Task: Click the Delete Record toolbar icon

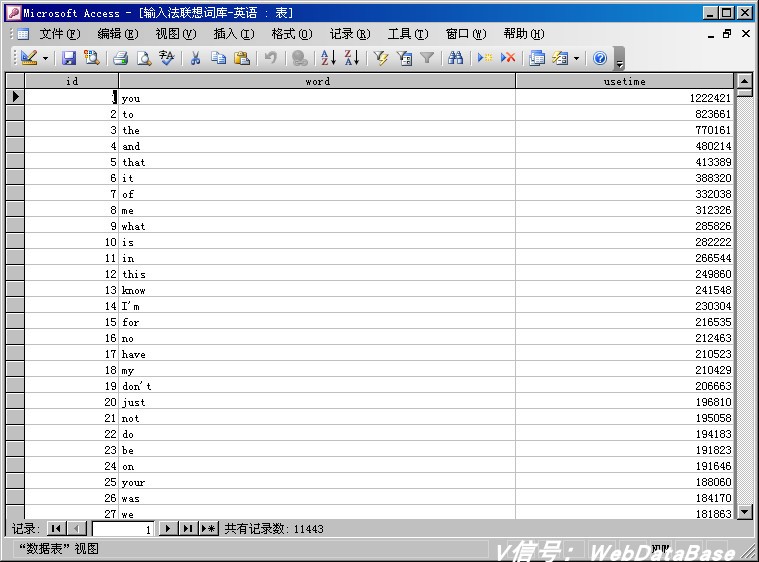Action: coord(508,58)
